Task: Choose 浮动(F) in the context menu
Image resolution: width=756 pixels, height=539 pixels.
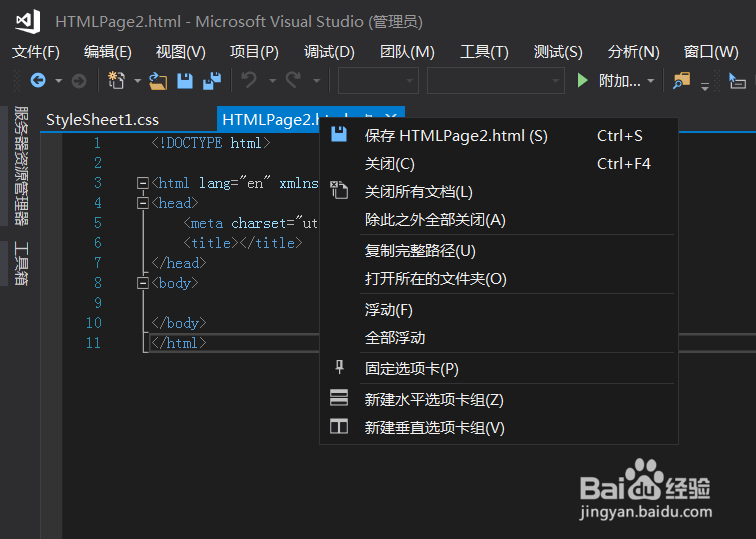Action: pos(499,310)
